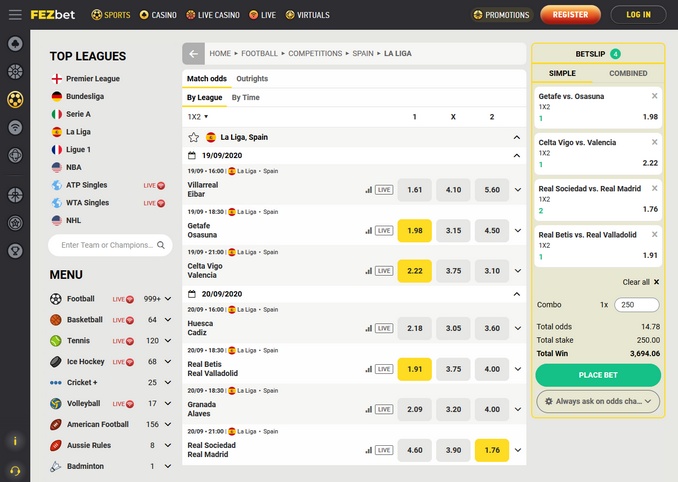This screenshot has height=482, width=678.
Task: Open the football icon in left sidebar
Action: point(15,99)
